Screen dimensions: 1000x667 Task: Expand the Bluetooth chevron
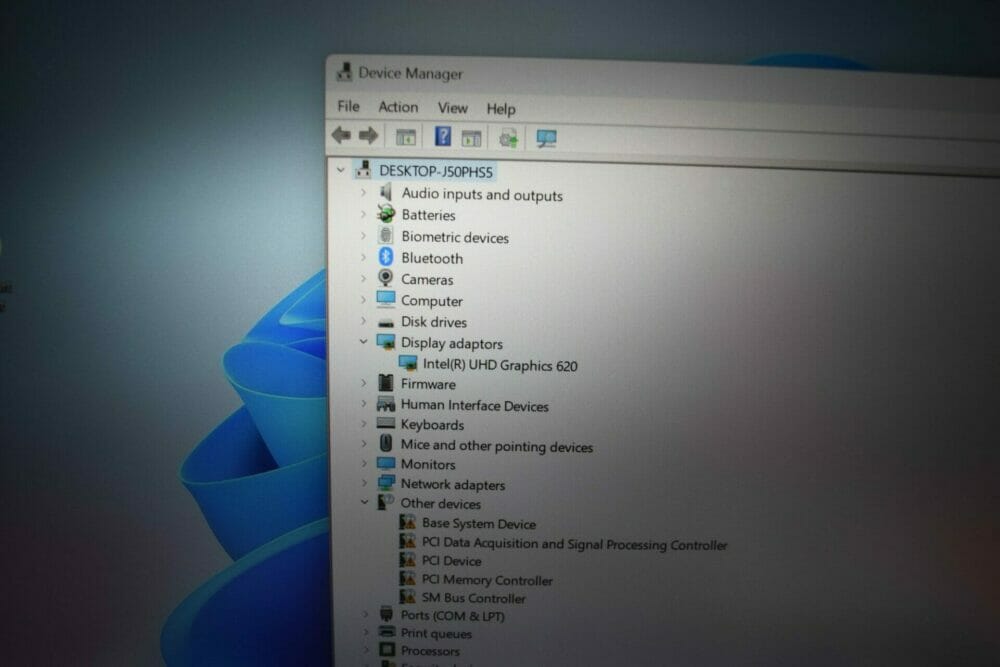(363, 257)
